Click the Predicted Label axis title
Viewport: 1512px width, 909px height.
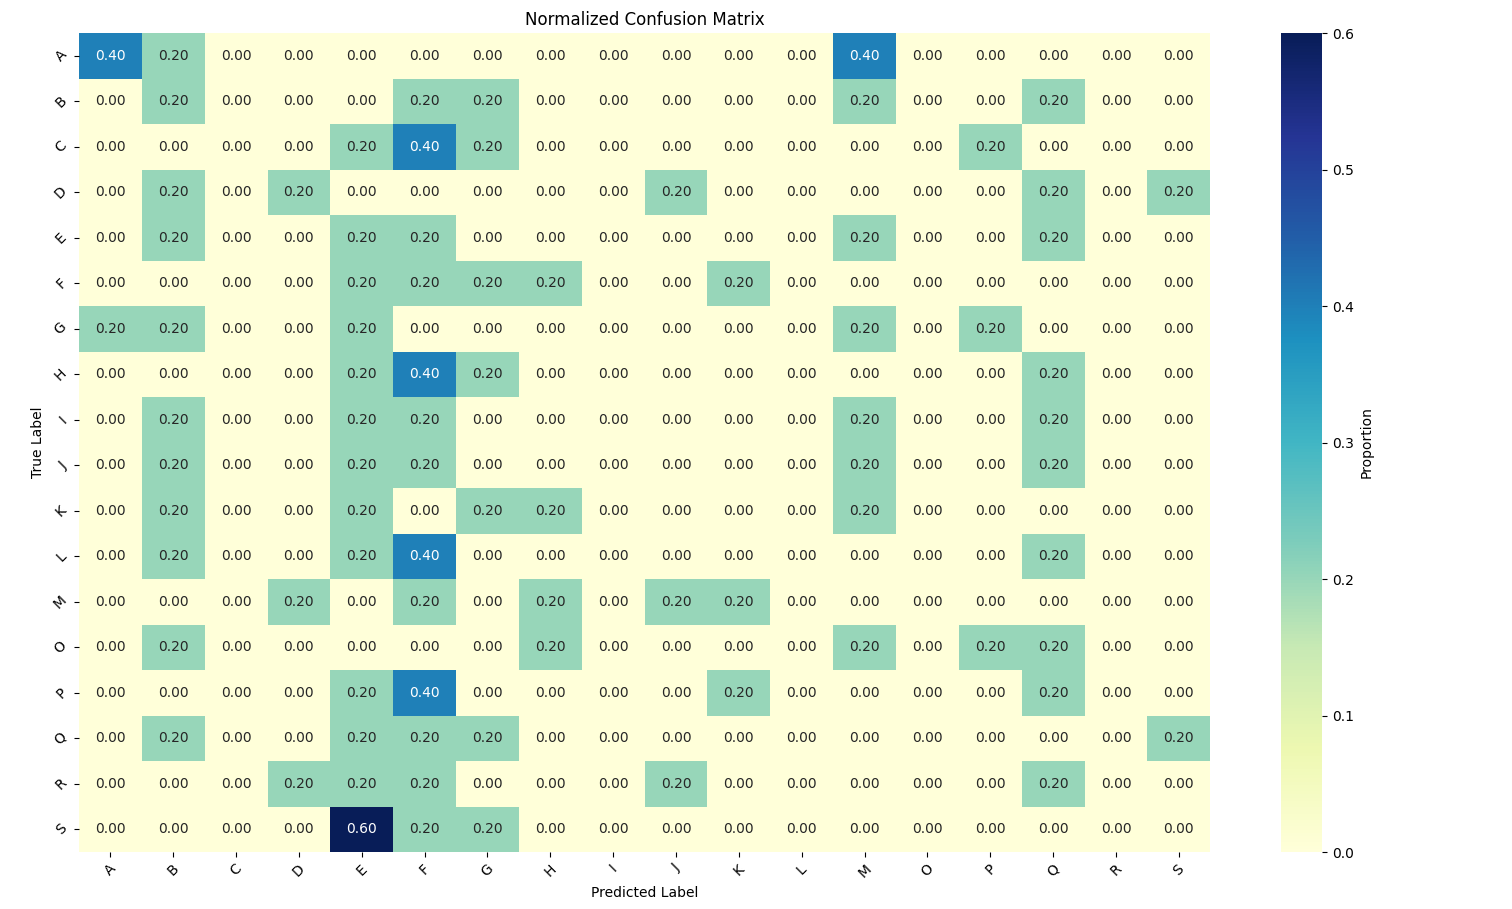(x=644, y=892)
